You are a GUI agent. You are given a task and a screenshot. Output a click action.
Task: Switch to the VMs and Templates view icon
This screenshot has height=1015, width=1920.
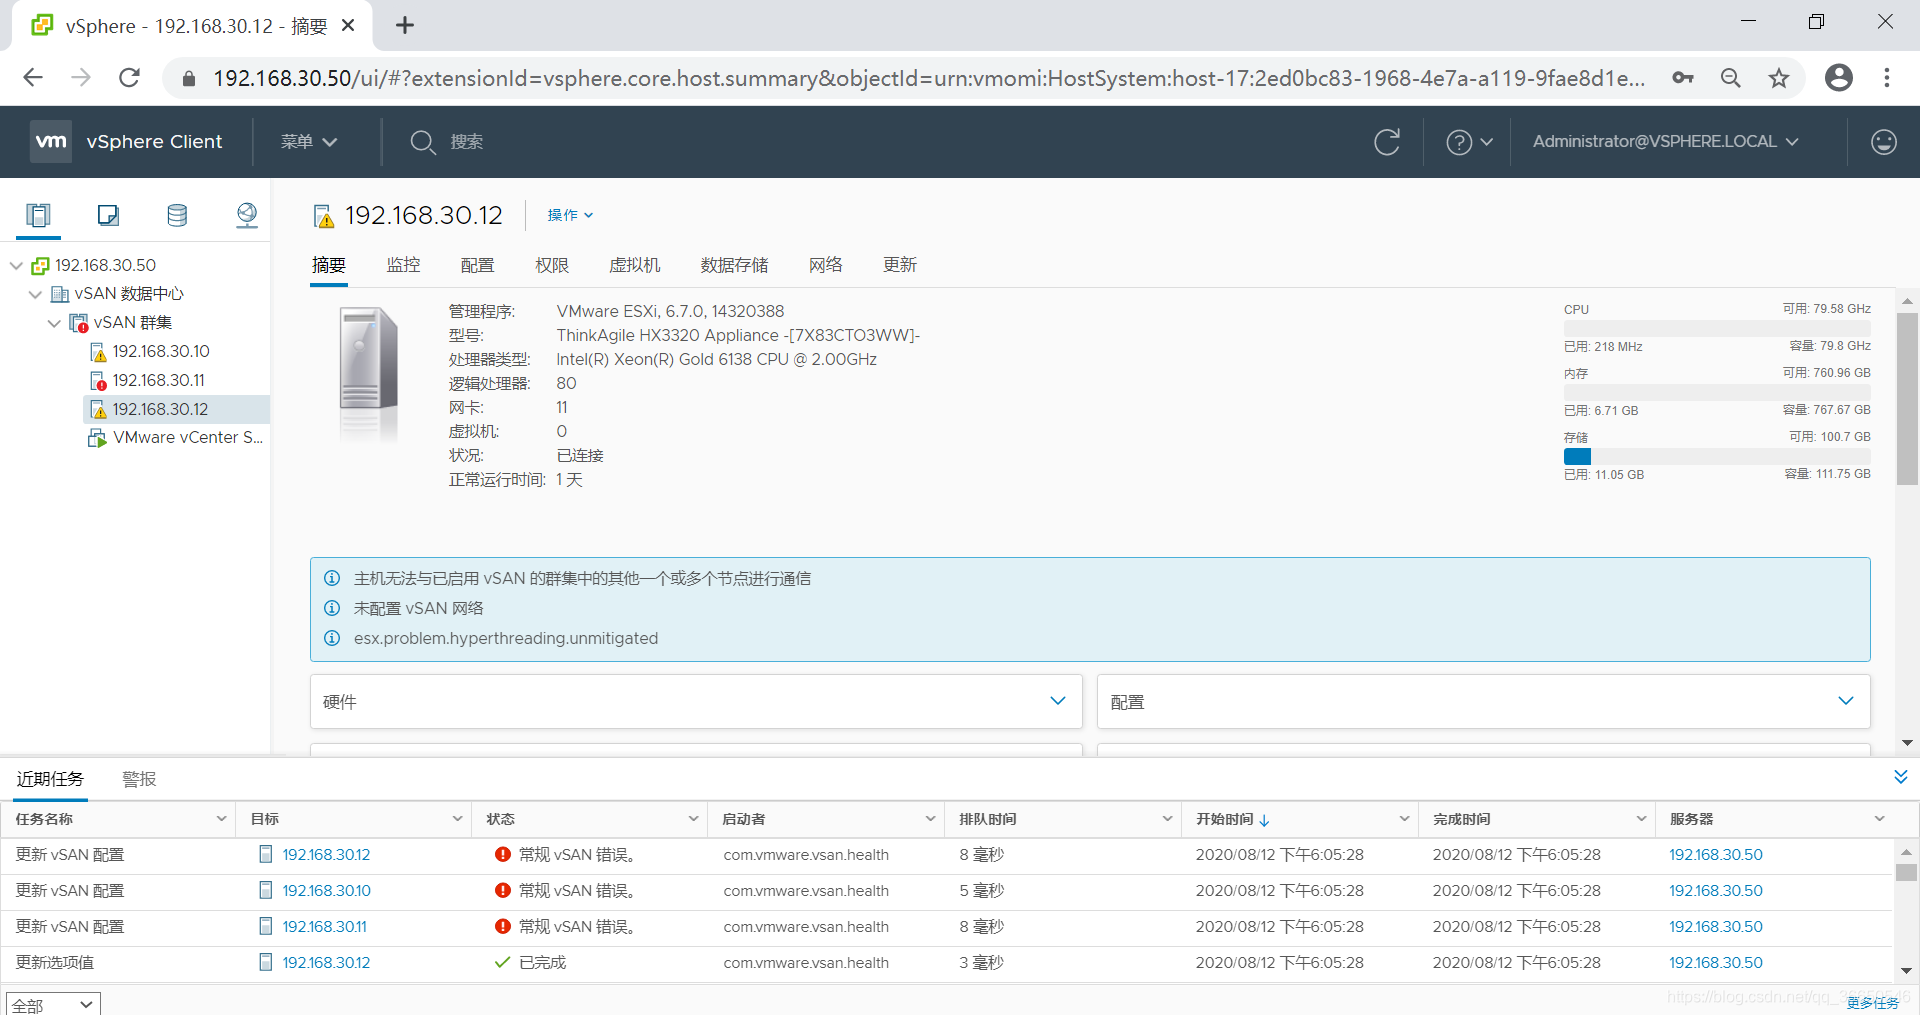click(x=108, y=215)
